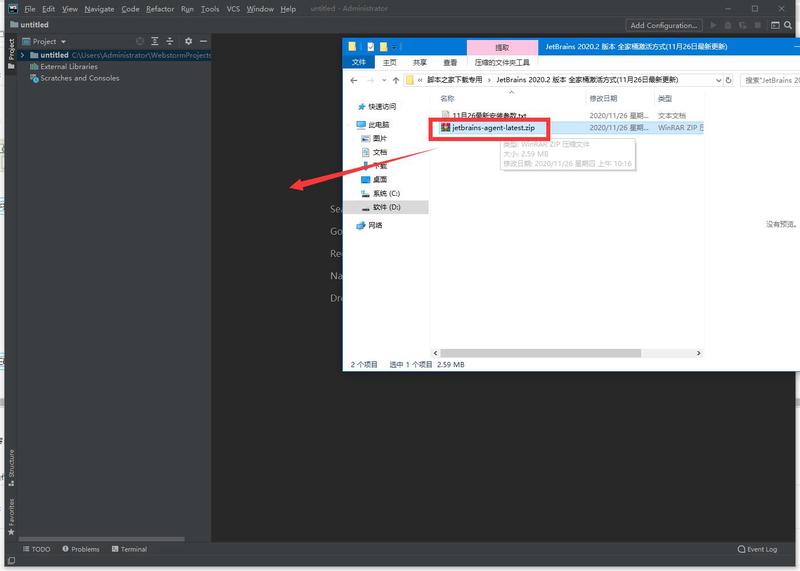Open the Window menu
The height and width of the screenshot is (571, 800).
pyautogui.click(x=260, y=9)
